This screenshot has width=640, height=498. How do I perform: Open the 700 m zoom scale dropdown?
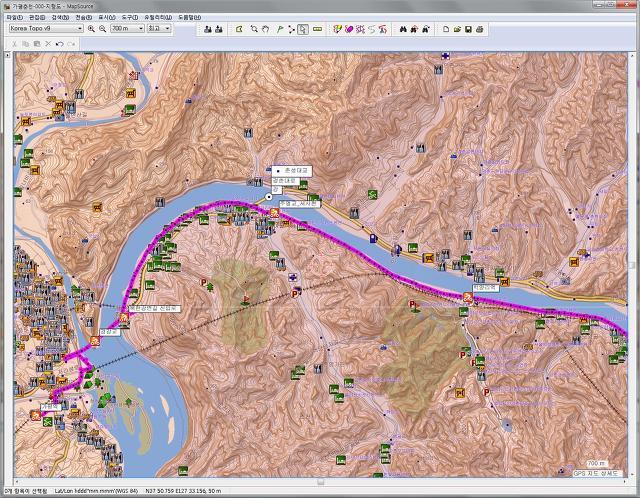[127, 29]
